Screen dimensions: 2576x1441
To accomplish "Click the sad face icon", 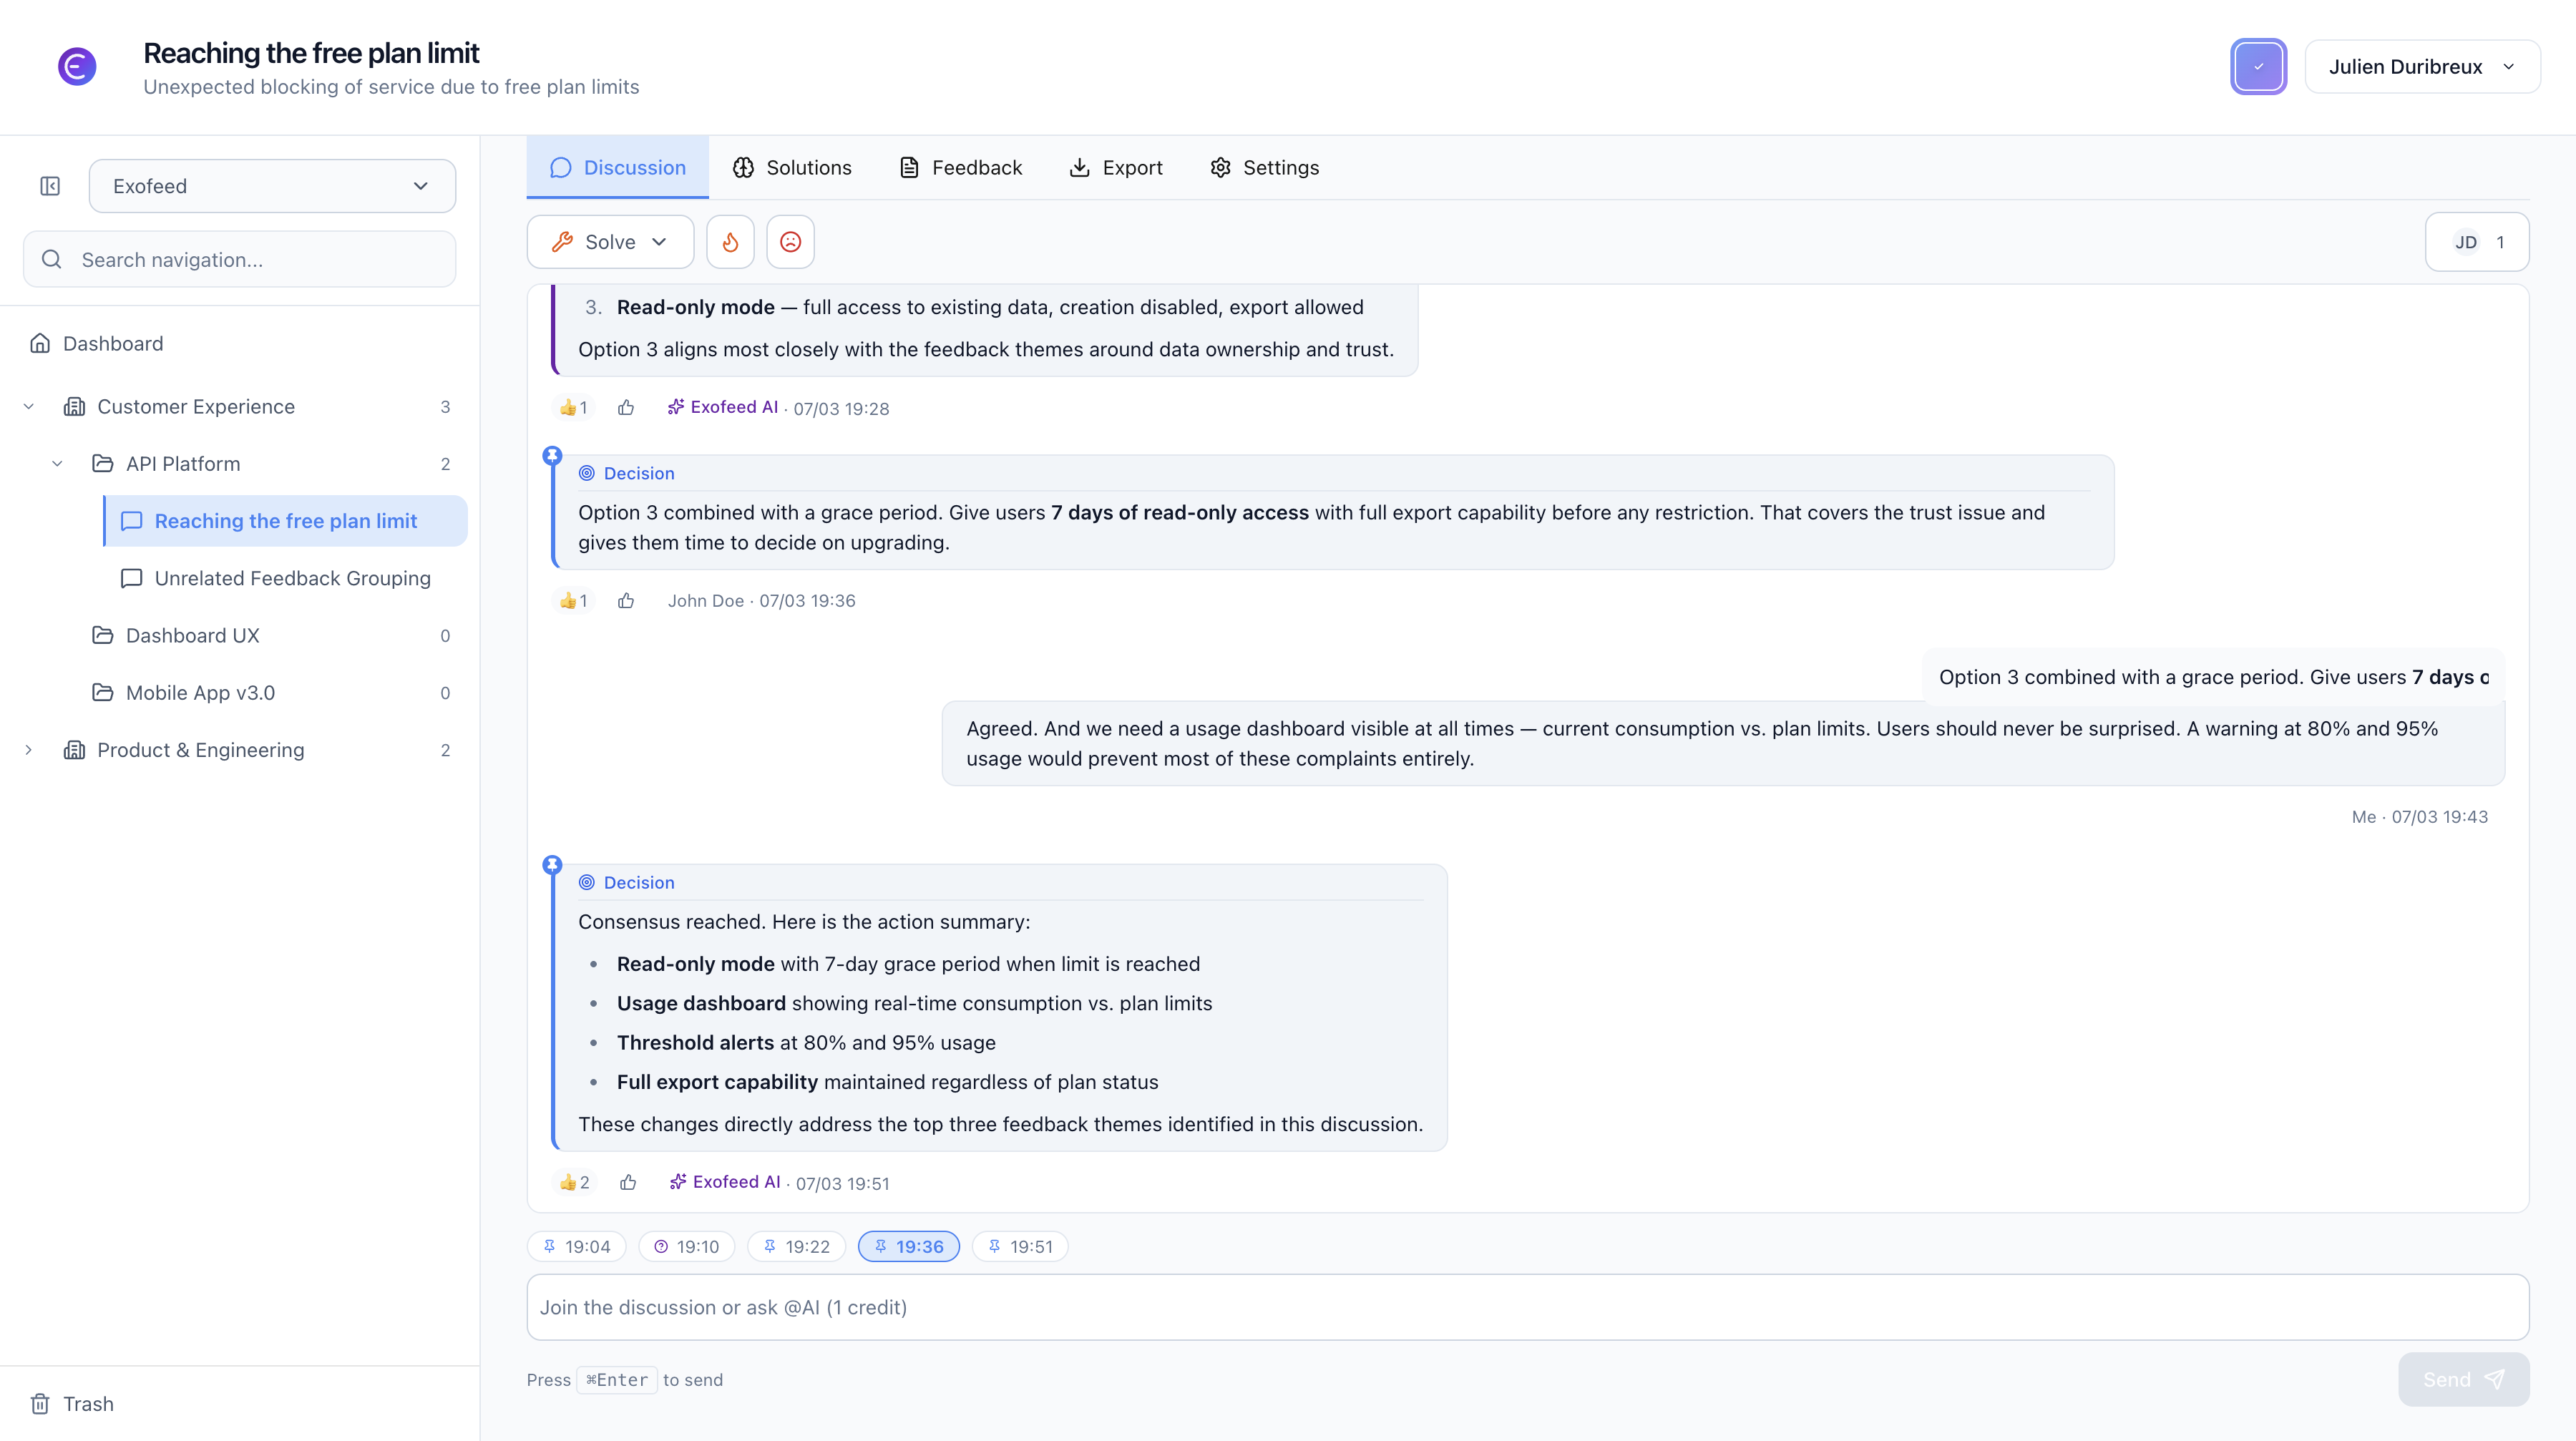I will [x=790, y=242].
